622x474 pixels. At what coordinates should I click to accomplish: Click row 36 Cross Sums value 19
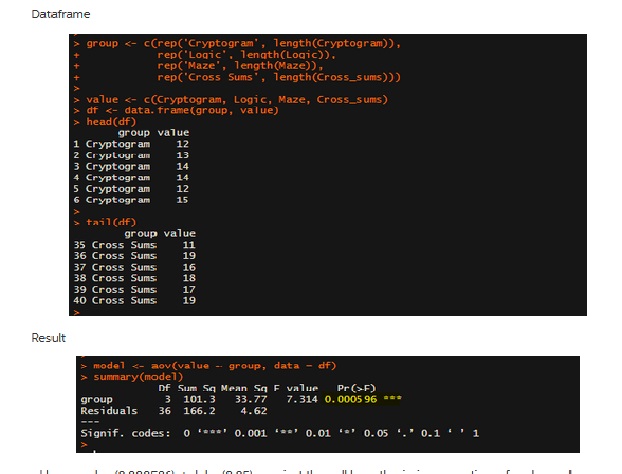click(x=134, y=256)
